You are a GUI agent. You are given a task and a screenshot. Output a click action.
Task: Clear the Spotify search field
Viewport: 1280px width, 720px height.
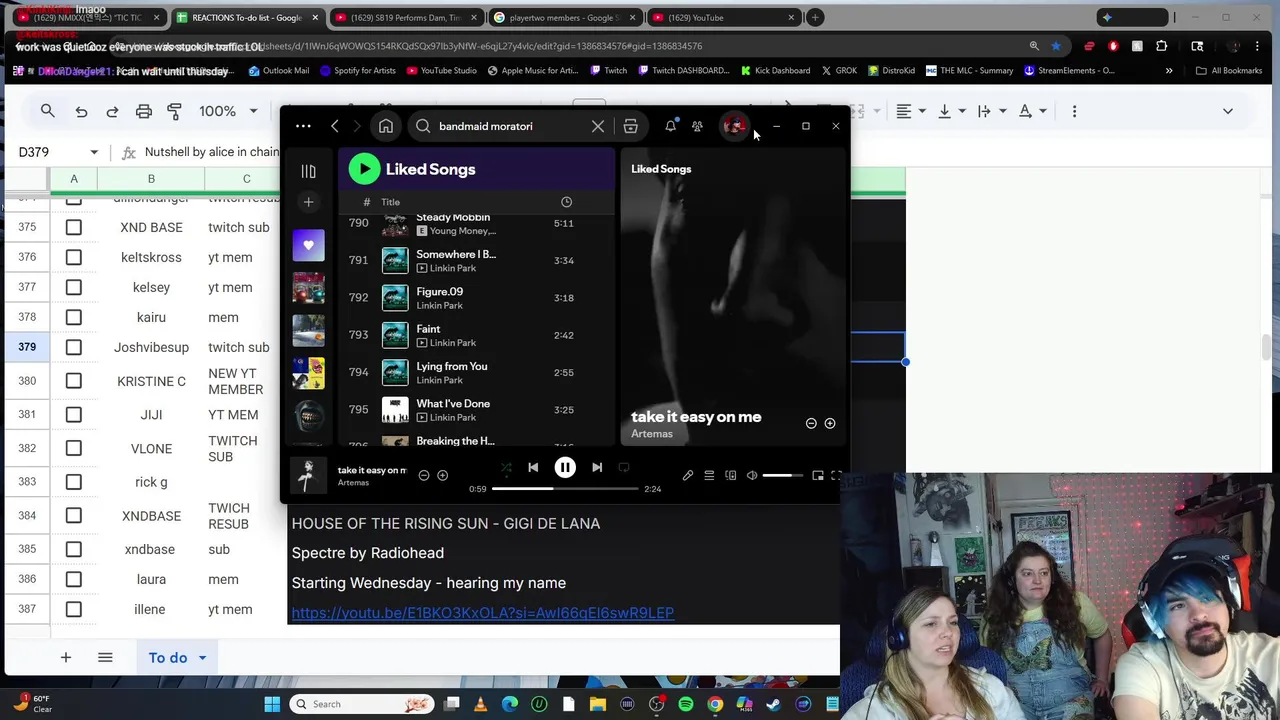(598, 126)
